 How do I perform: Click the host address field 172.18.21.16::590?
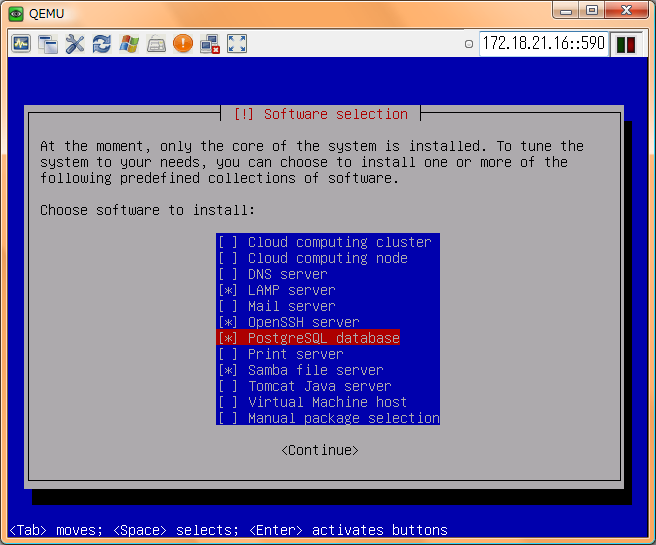tap(543, 43)
